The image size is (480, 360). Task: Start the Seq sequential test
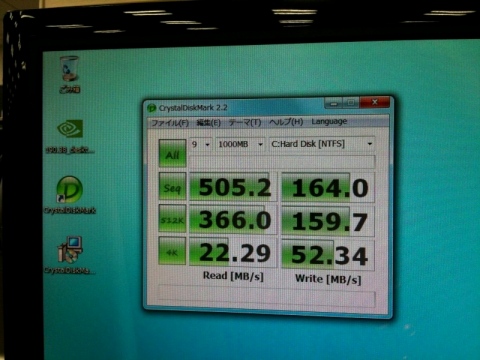click(172, 186)
